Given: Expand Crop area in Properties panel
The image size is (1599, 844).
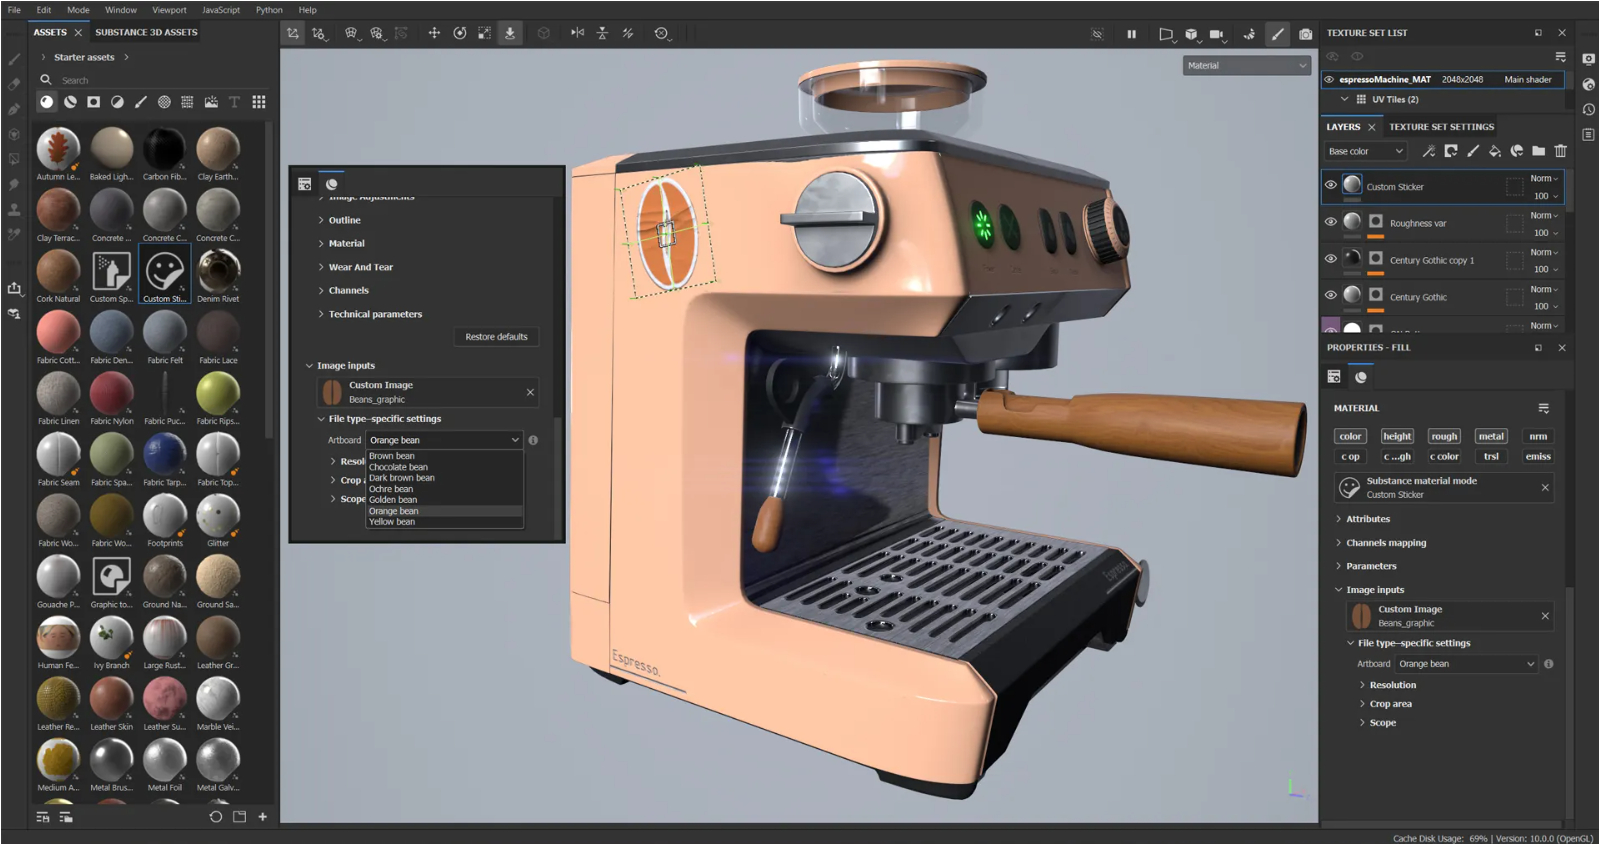Looking at the screenshot, I should point(1390,704).
